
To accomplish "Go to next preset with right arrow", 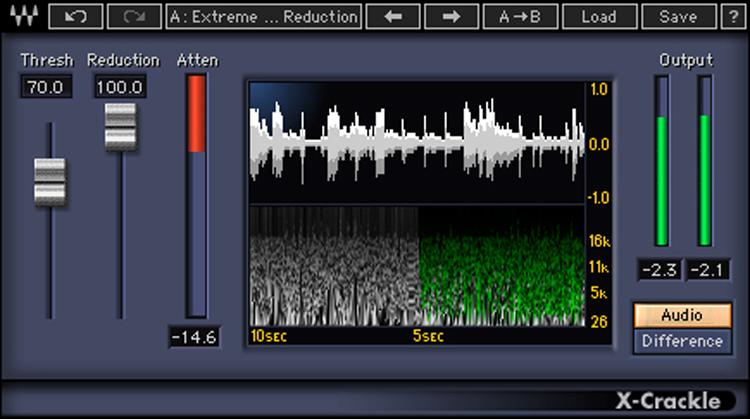I will [449, 17].
